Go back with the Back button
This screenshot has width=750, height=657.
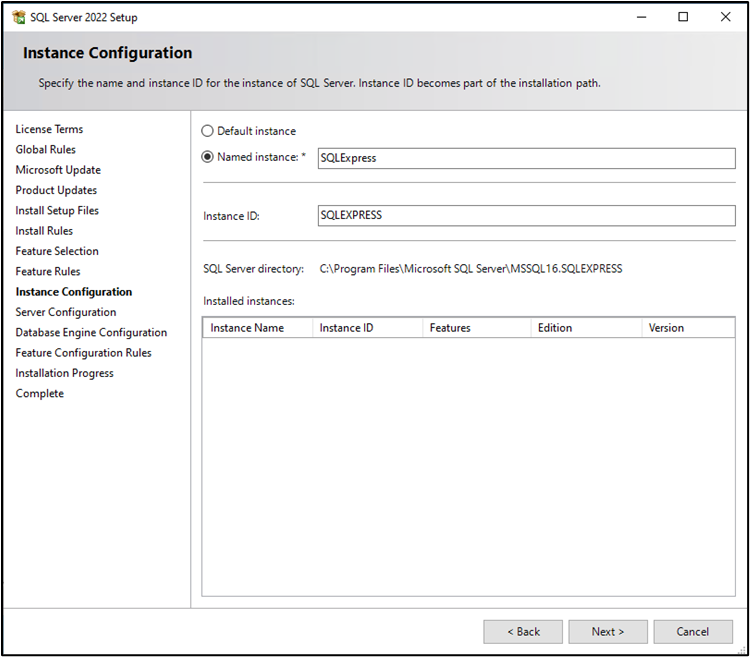[x=523, y=632]
